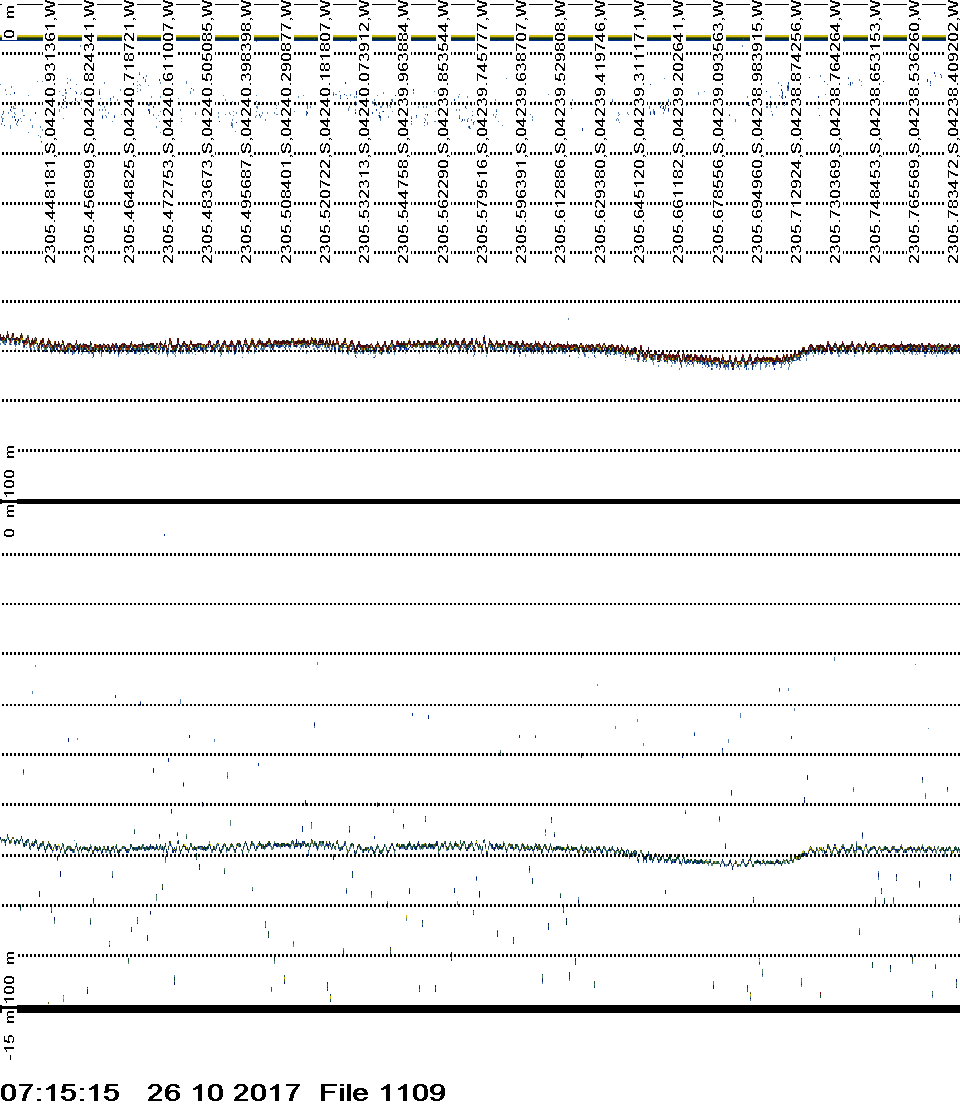Select position label 2305.612886,S,04239.529808,W
The width and height of the screenshot is (960, 1108).
(x=560, y=131)
